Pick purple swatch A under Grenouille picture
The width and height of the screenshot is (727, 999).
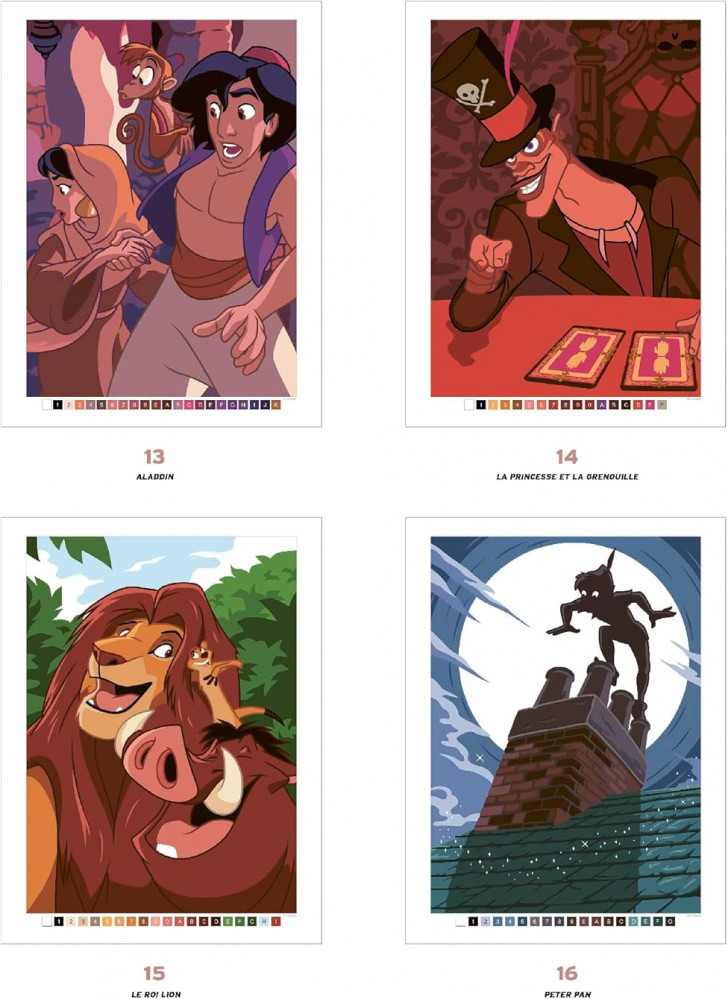point(601,405)
